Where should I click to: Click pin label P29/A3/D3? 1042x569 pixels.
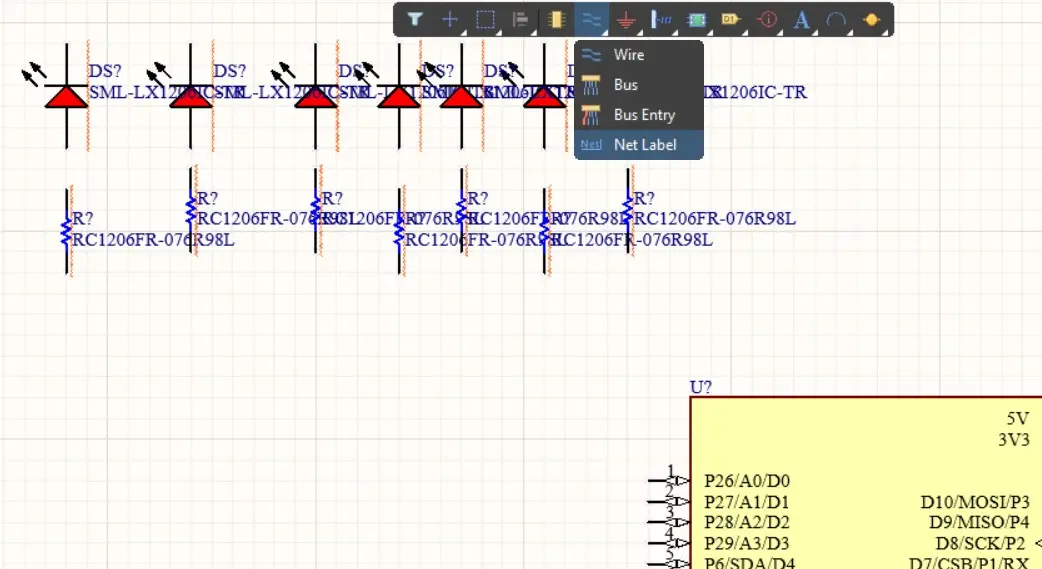point(747,544)
